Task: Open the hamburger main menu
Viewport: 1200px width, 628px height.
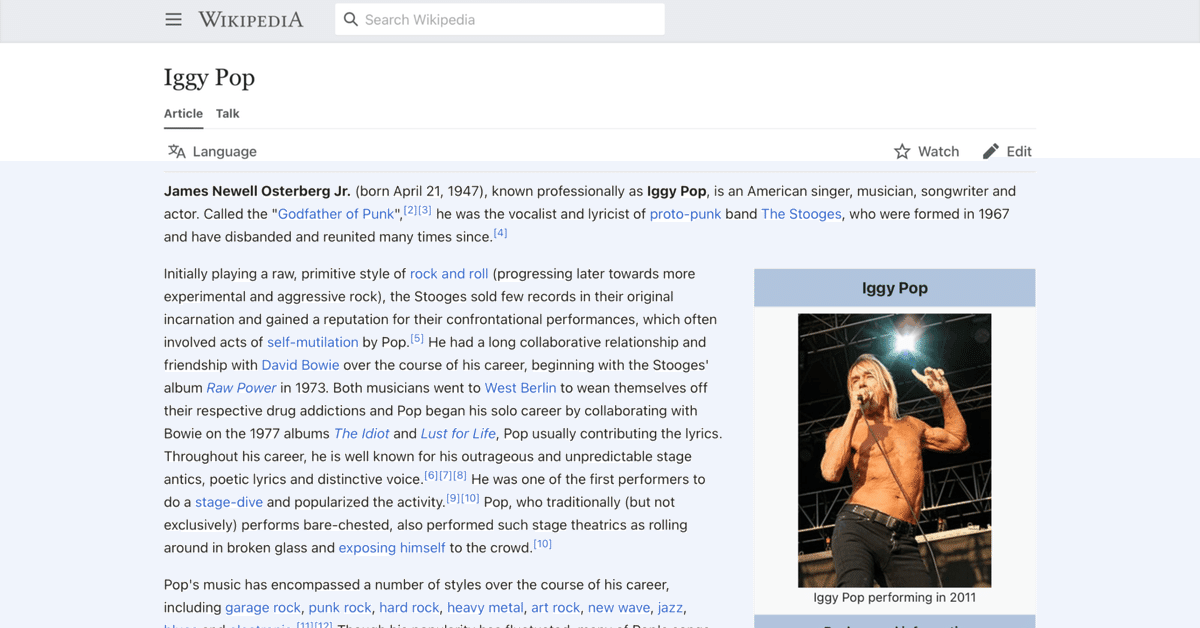Action: point(174,19)
